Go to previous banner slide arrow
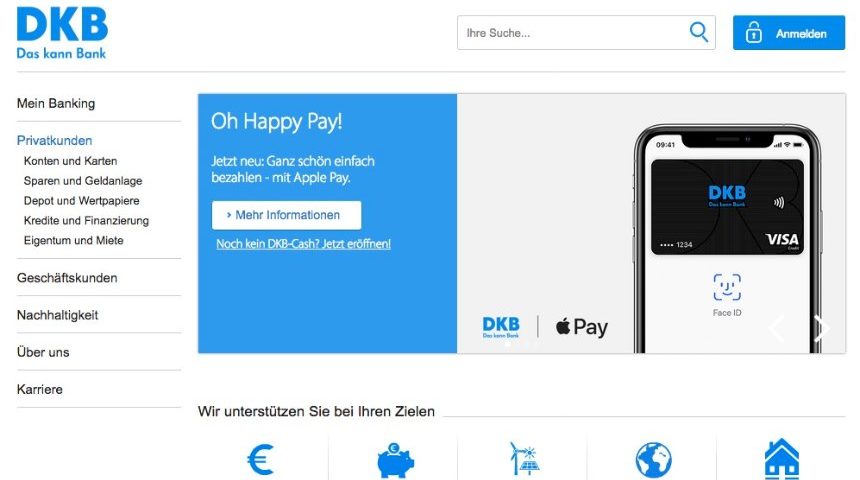This screenshot has width=860, height=480. tap(776, 328)
